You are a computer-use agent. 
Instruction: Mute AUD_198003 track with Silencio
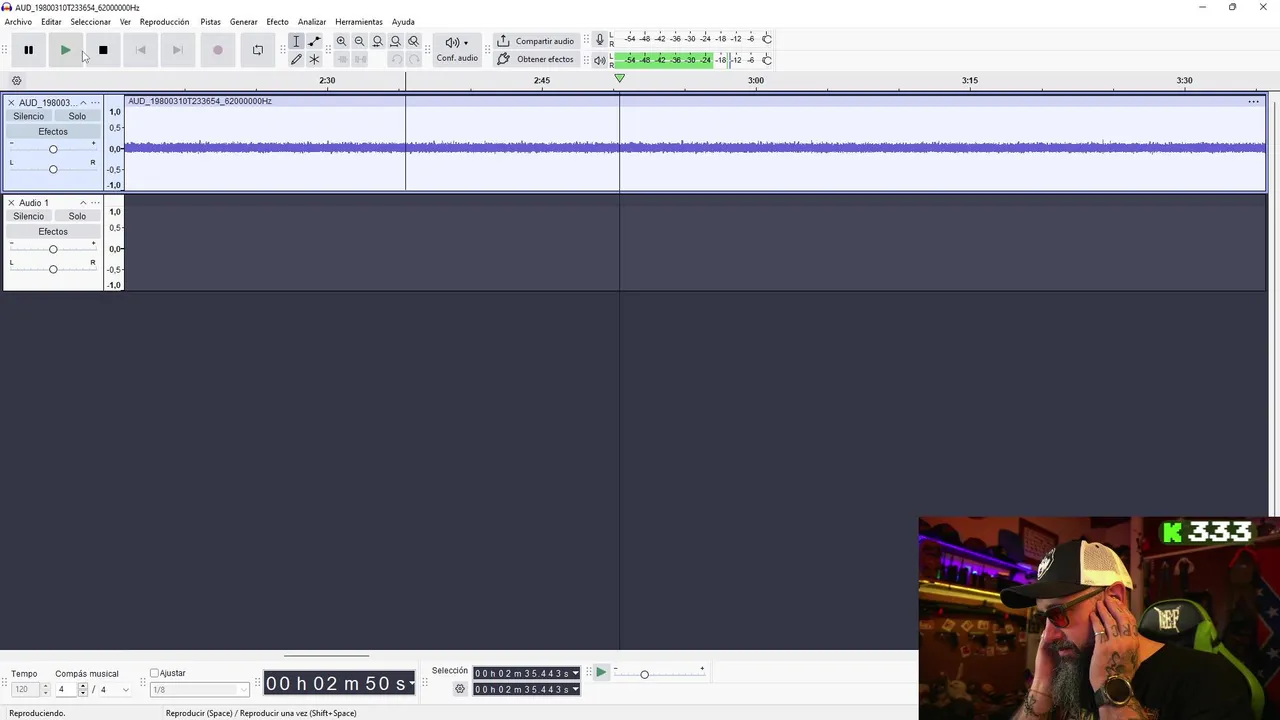click(29, 116)
